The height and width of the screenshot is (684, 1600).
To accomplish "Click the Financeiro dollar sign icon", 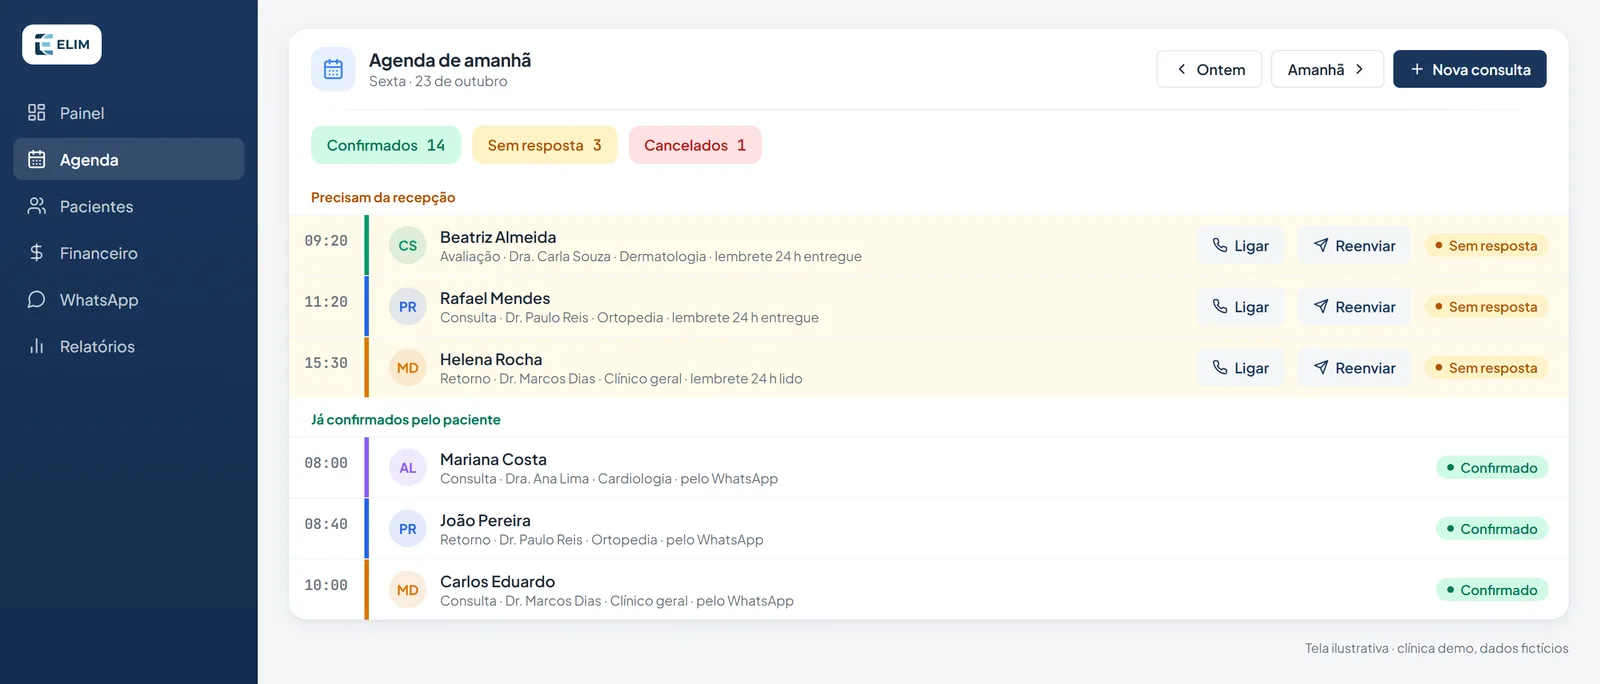I will pos(37,253).
